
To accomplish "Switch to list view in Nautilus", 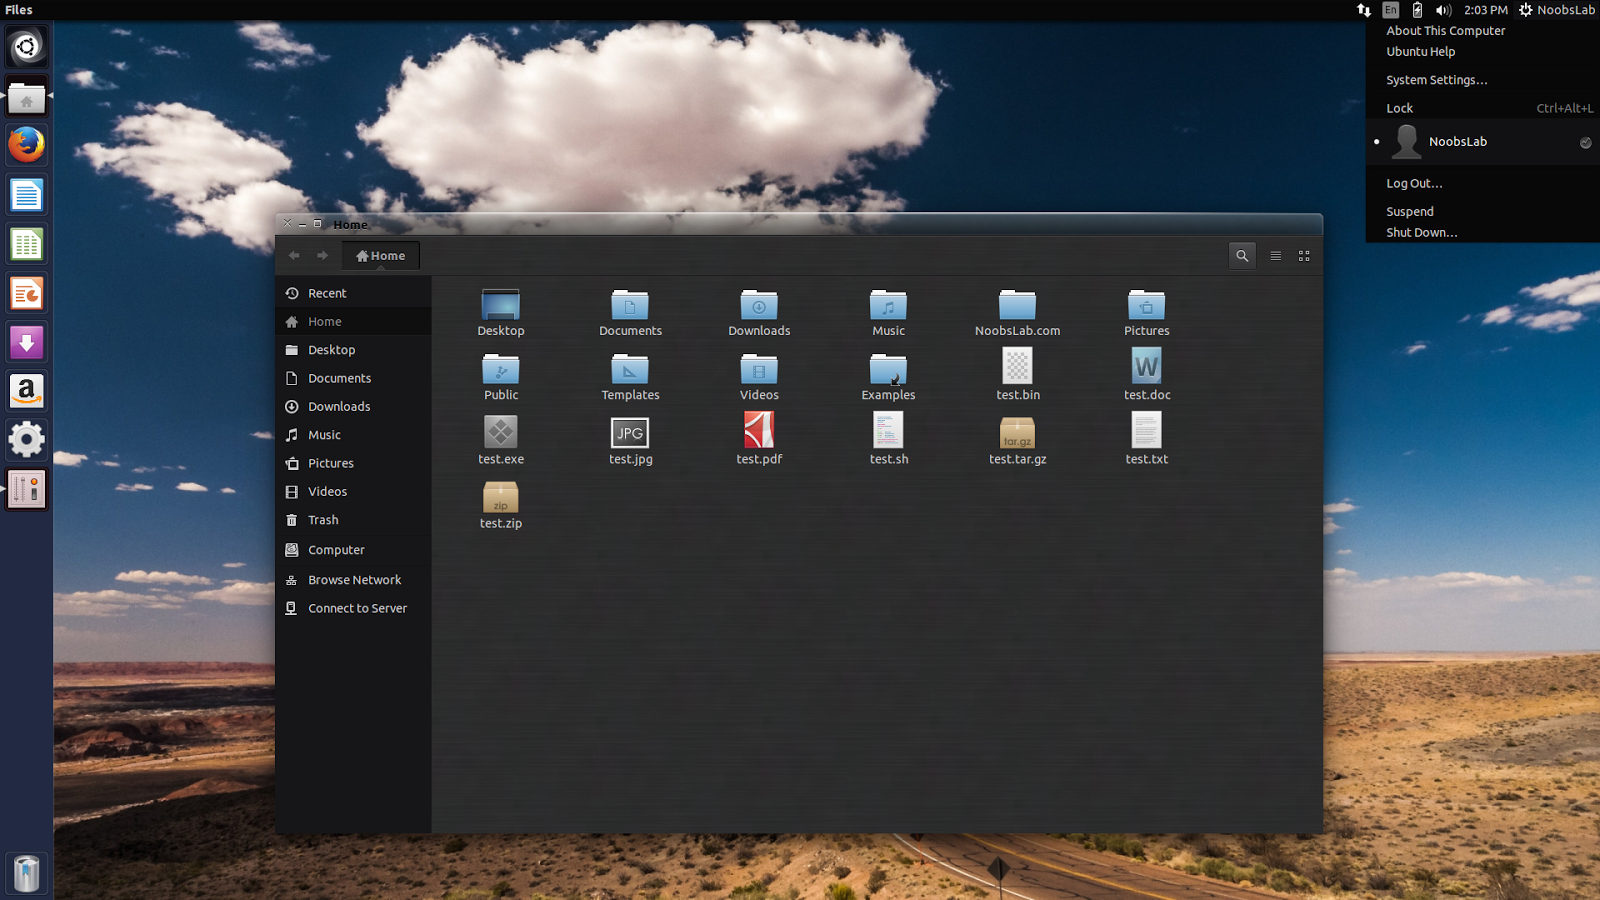I will (1275, 256).
